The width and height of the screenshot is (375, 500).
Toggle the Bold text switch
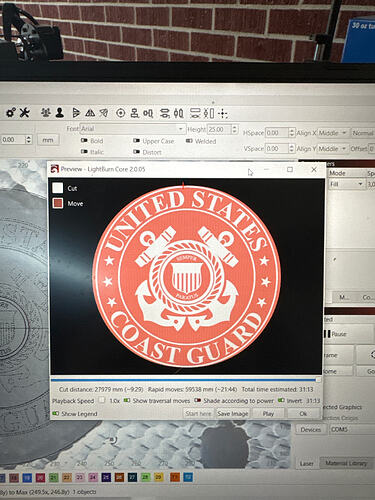(84, 141)
